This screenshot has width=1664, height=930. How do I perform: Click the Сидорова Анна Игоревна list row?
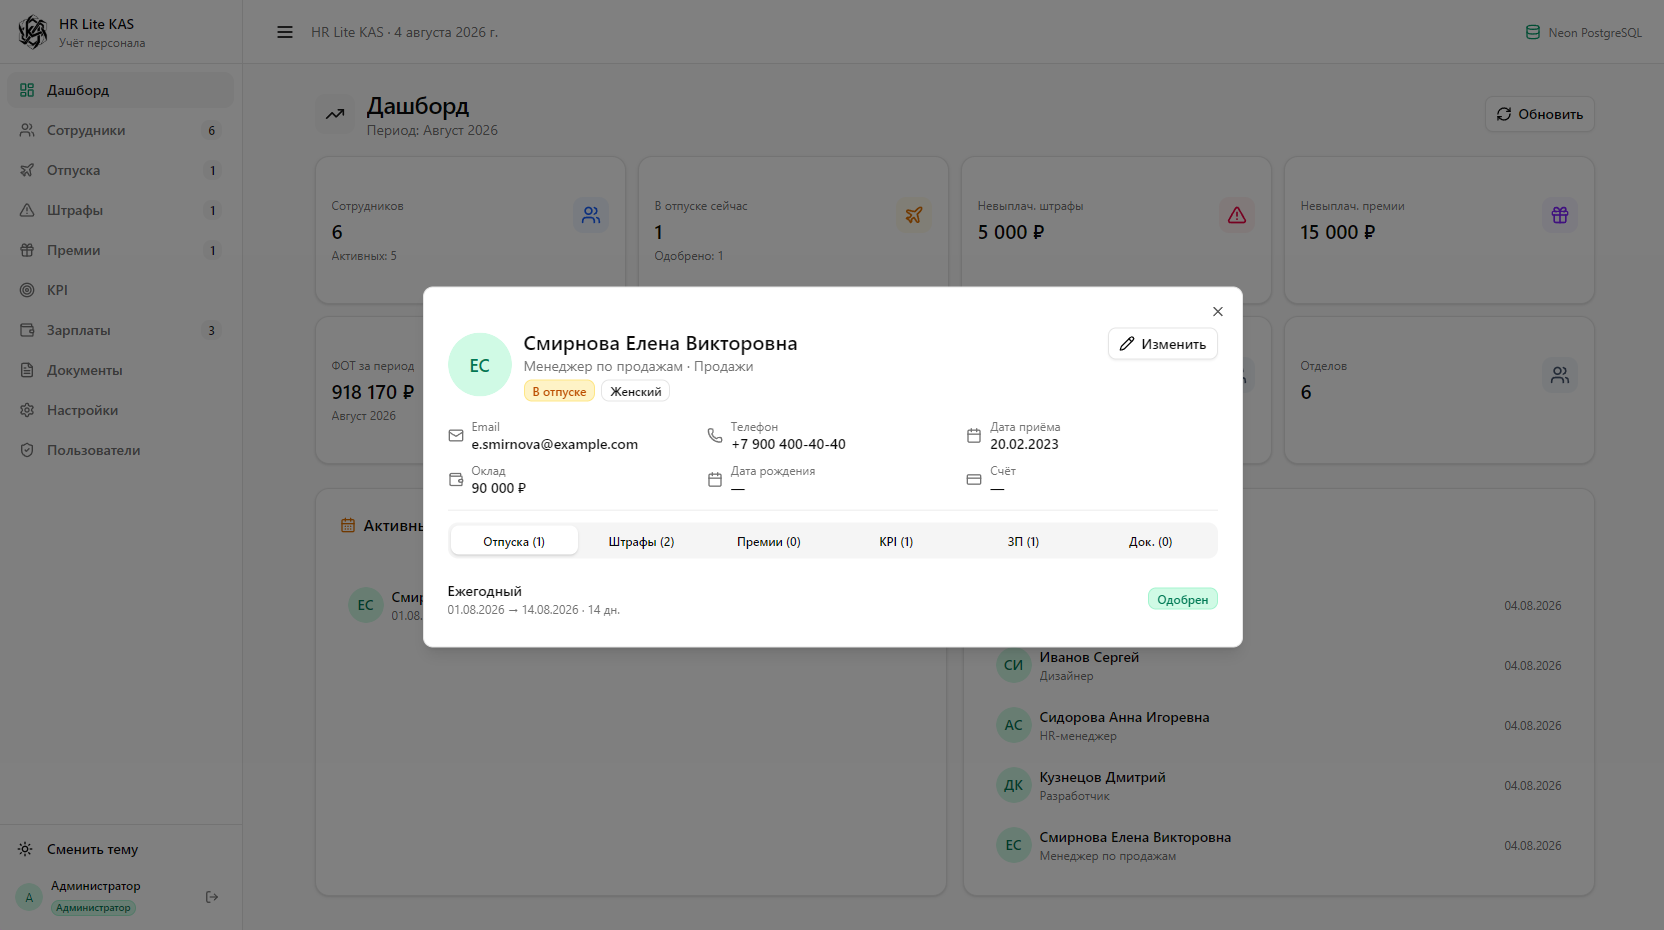(x=1279, y=726)
